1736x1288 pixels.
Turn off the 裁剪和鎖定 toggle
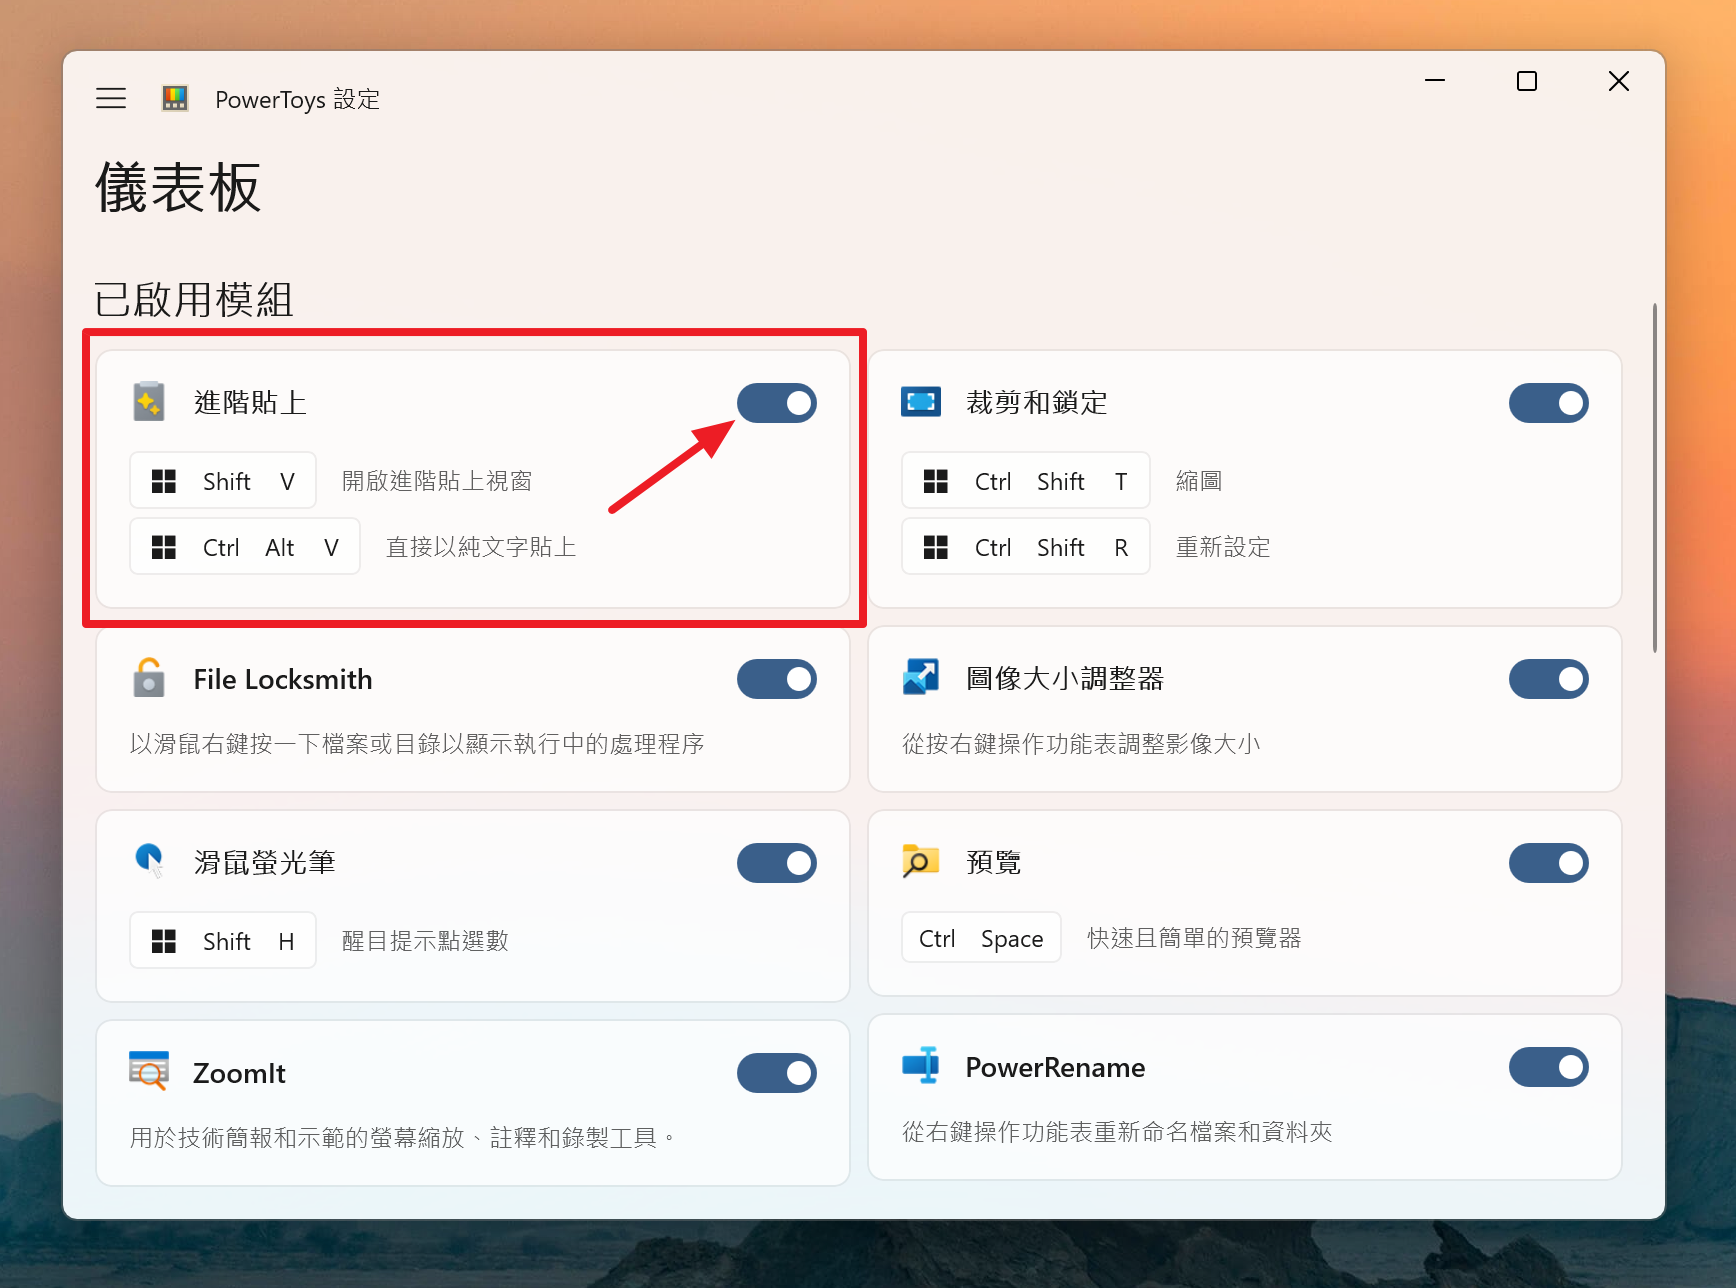point(1548,403)
